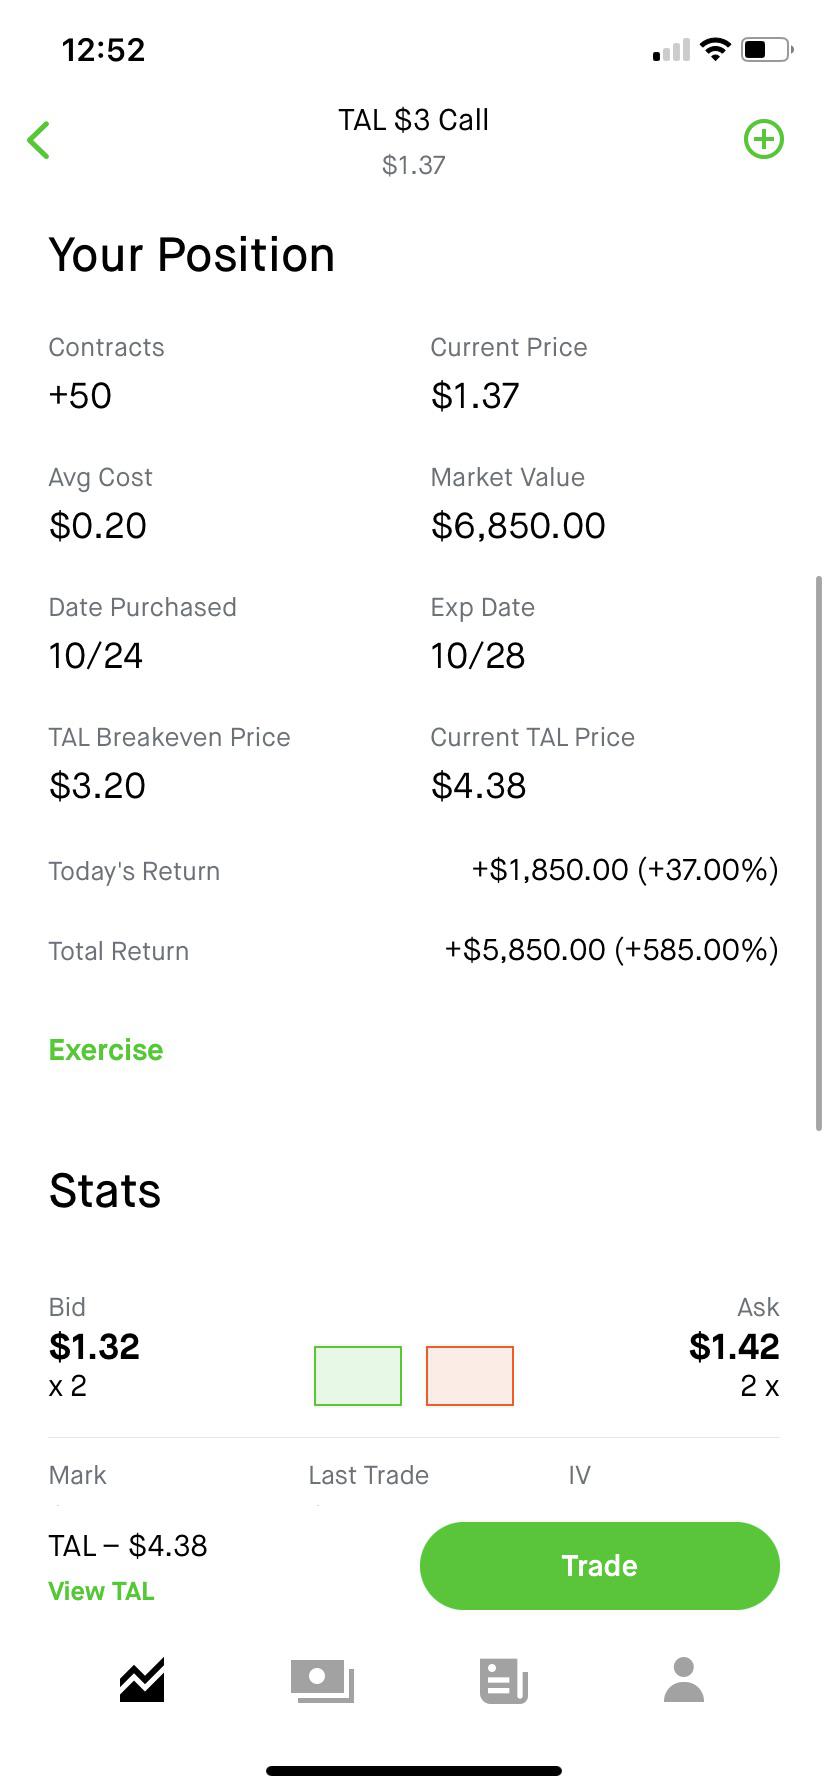Open the news feed tab icon
The image size is (828, 1792).
click(x=504, y=1680)
